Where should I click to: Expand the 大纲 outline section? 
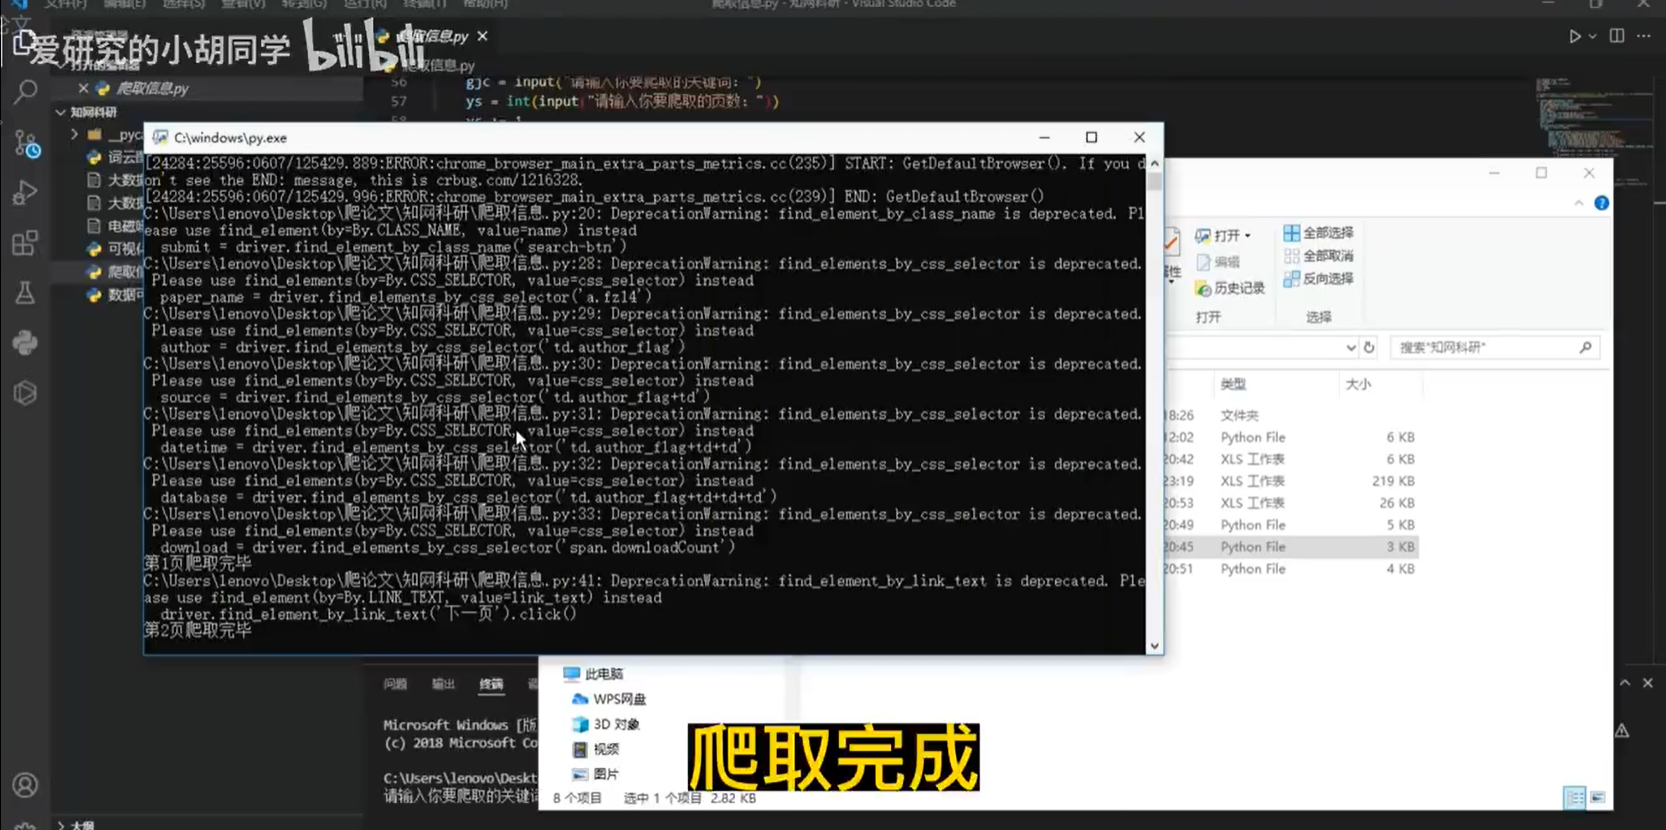click(62, 824)
